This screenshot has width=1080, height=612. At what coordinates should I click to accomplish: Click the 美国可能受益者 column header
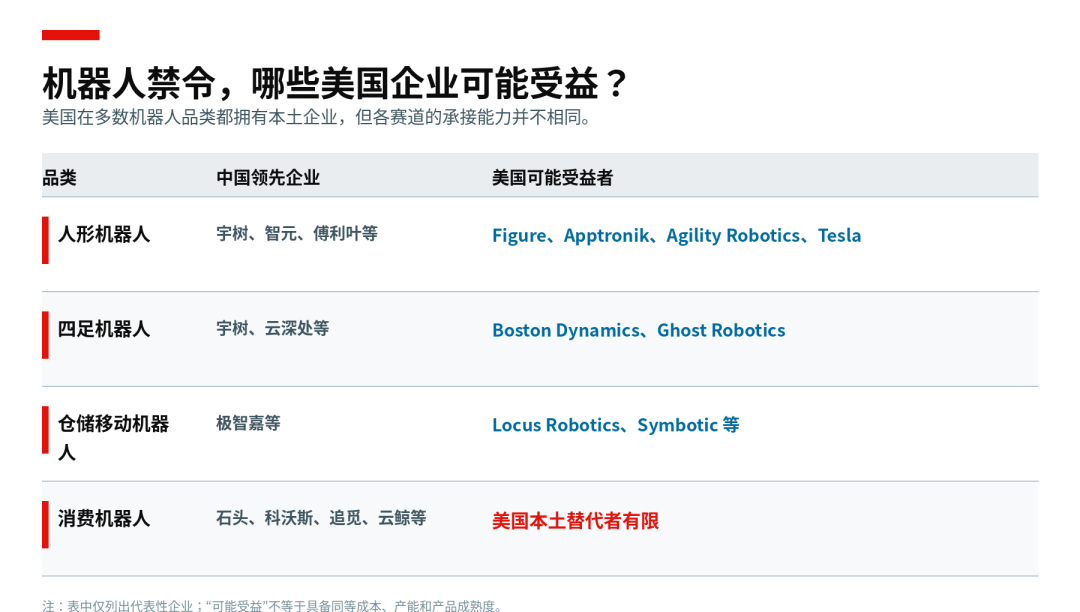click(x=552, y=178)
